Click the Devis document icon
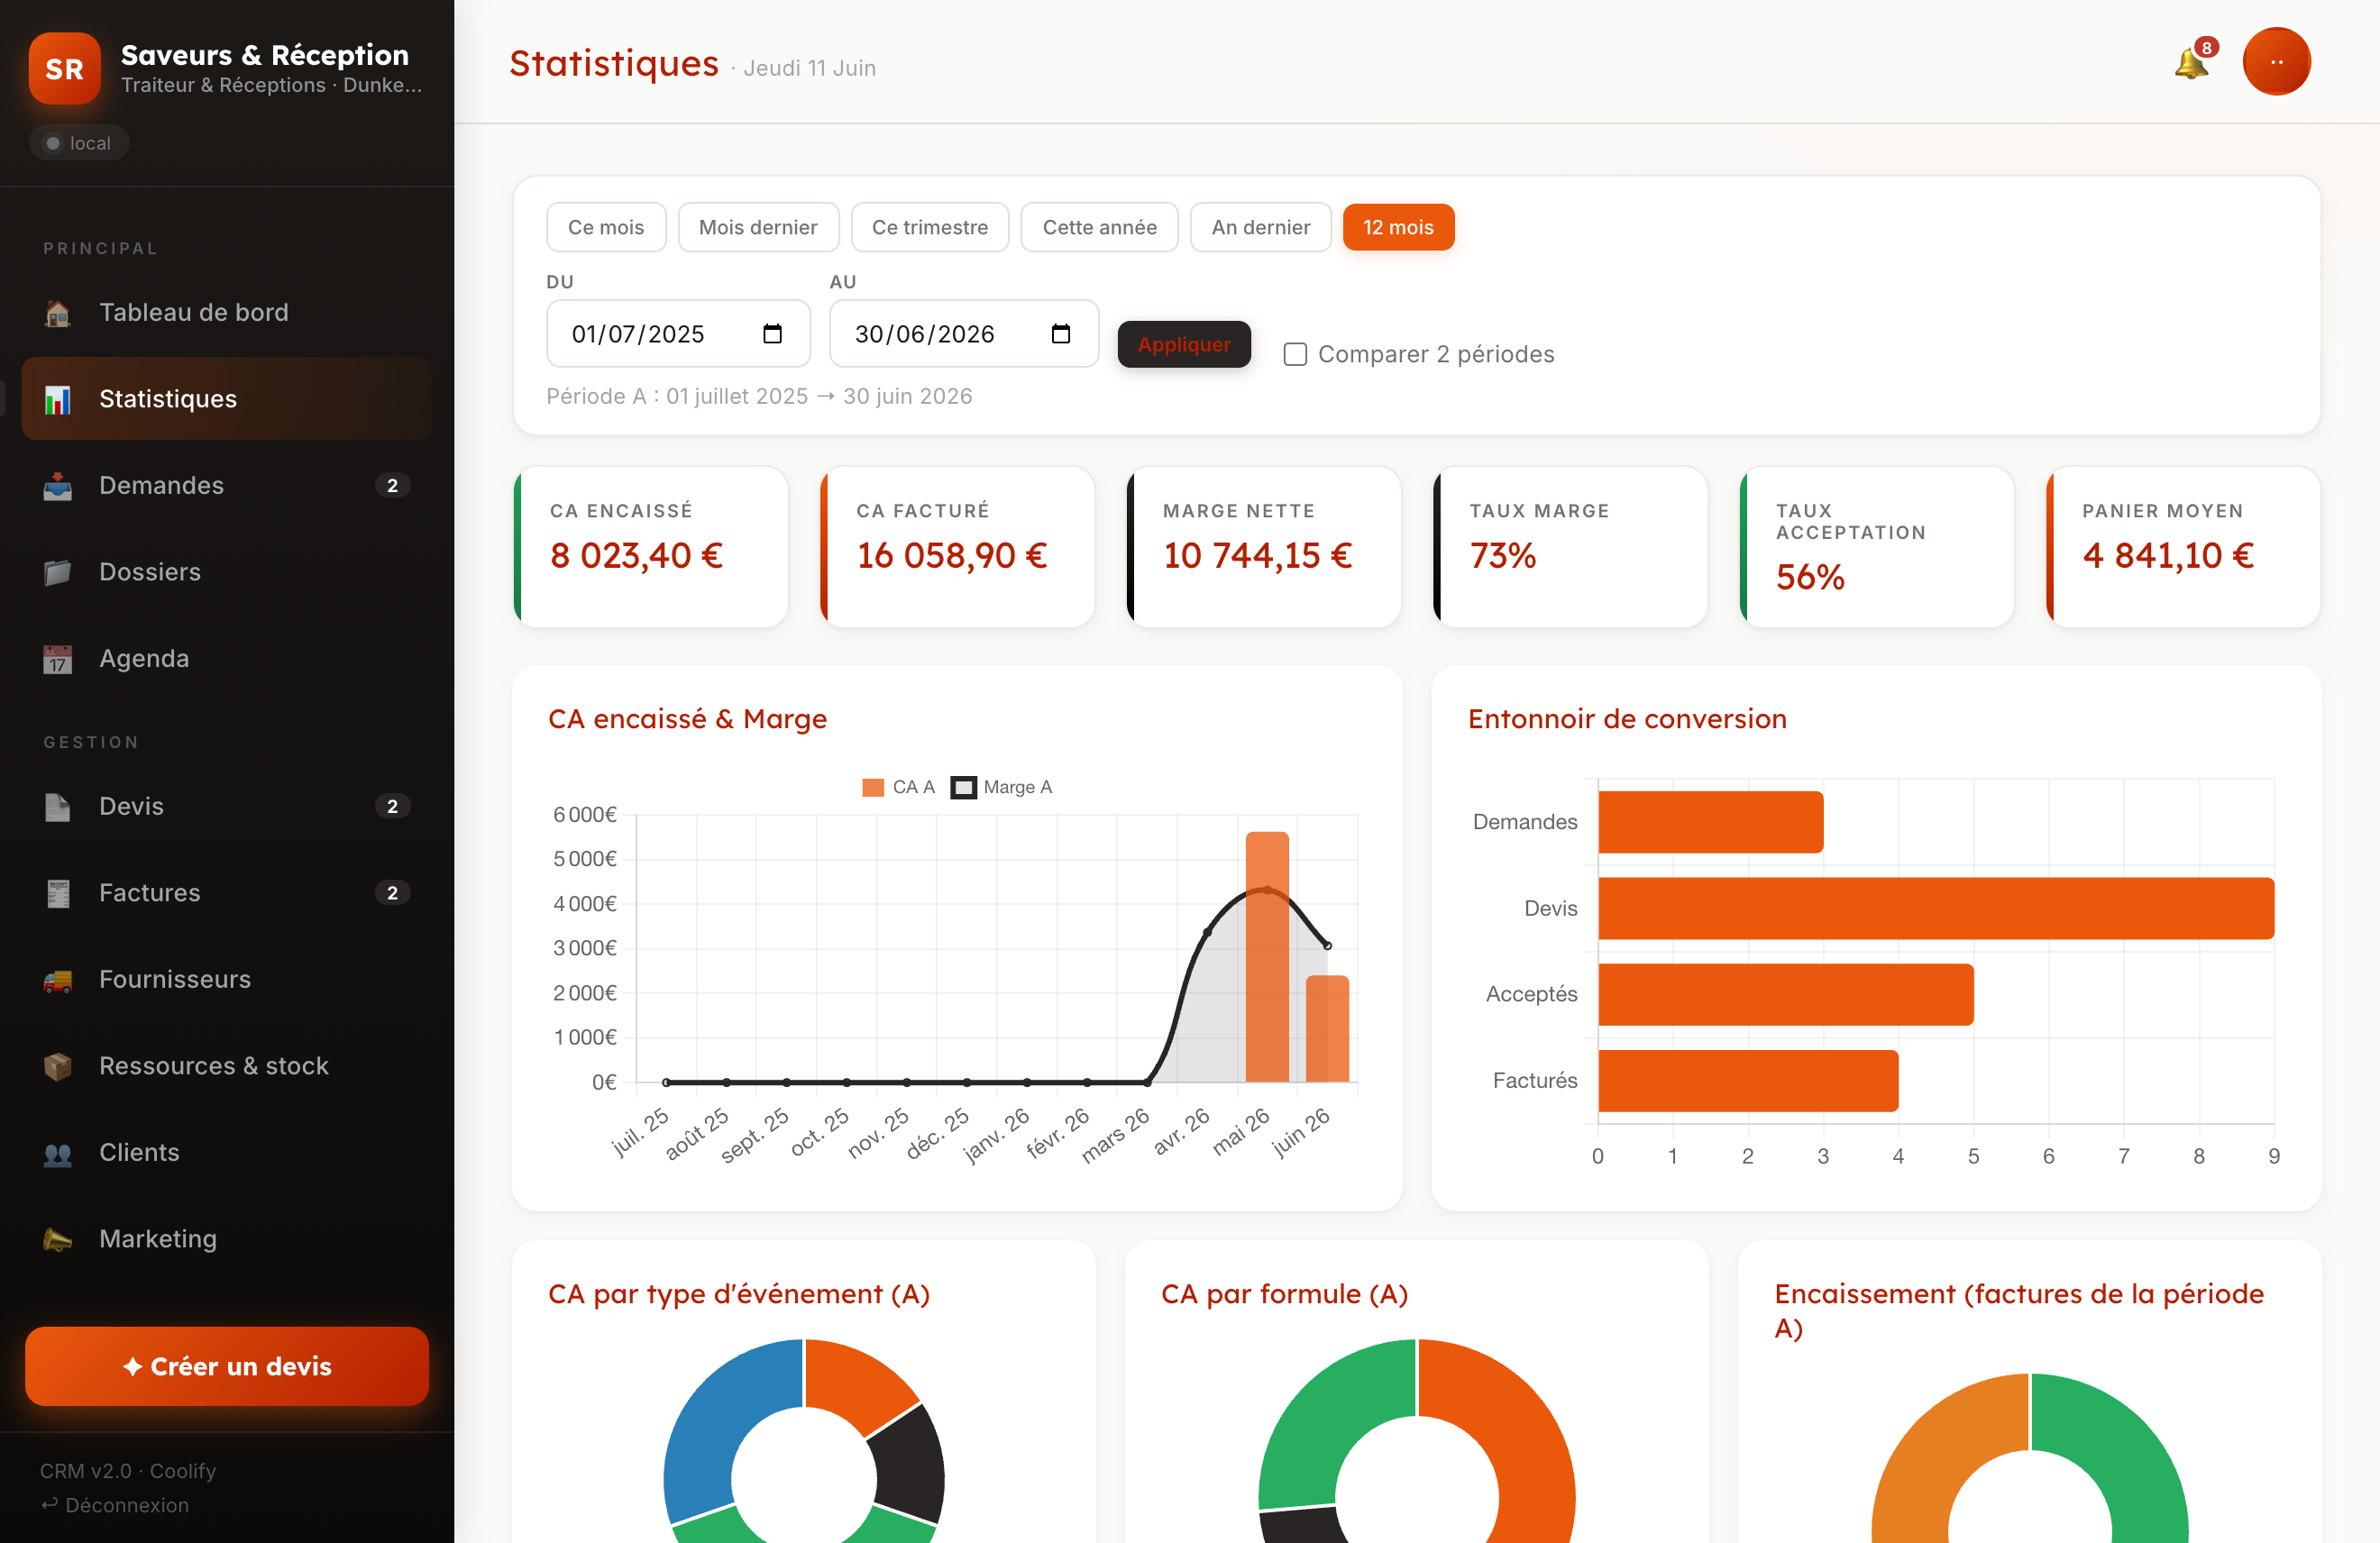The image size is (2380, 1543). point(58,807)
